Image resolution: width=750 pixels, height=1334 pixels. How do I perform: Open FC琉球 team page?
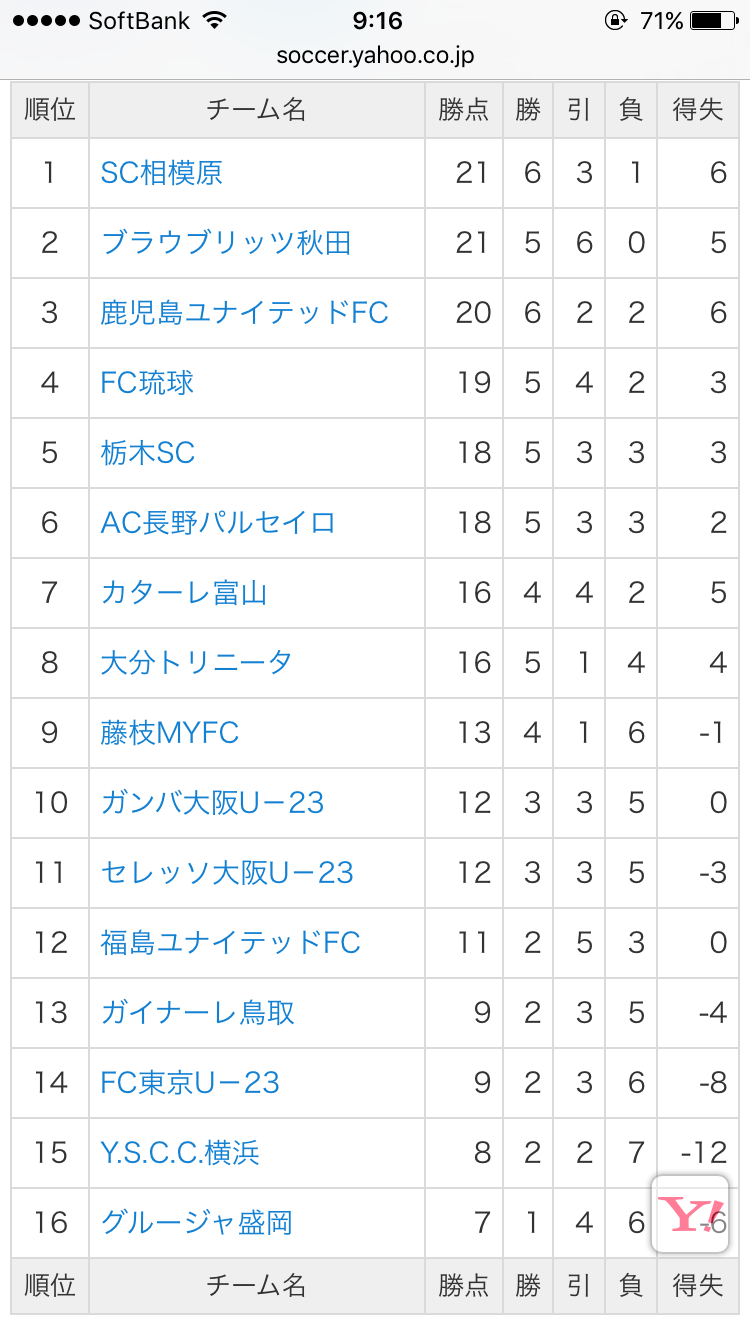coord(147,383)
